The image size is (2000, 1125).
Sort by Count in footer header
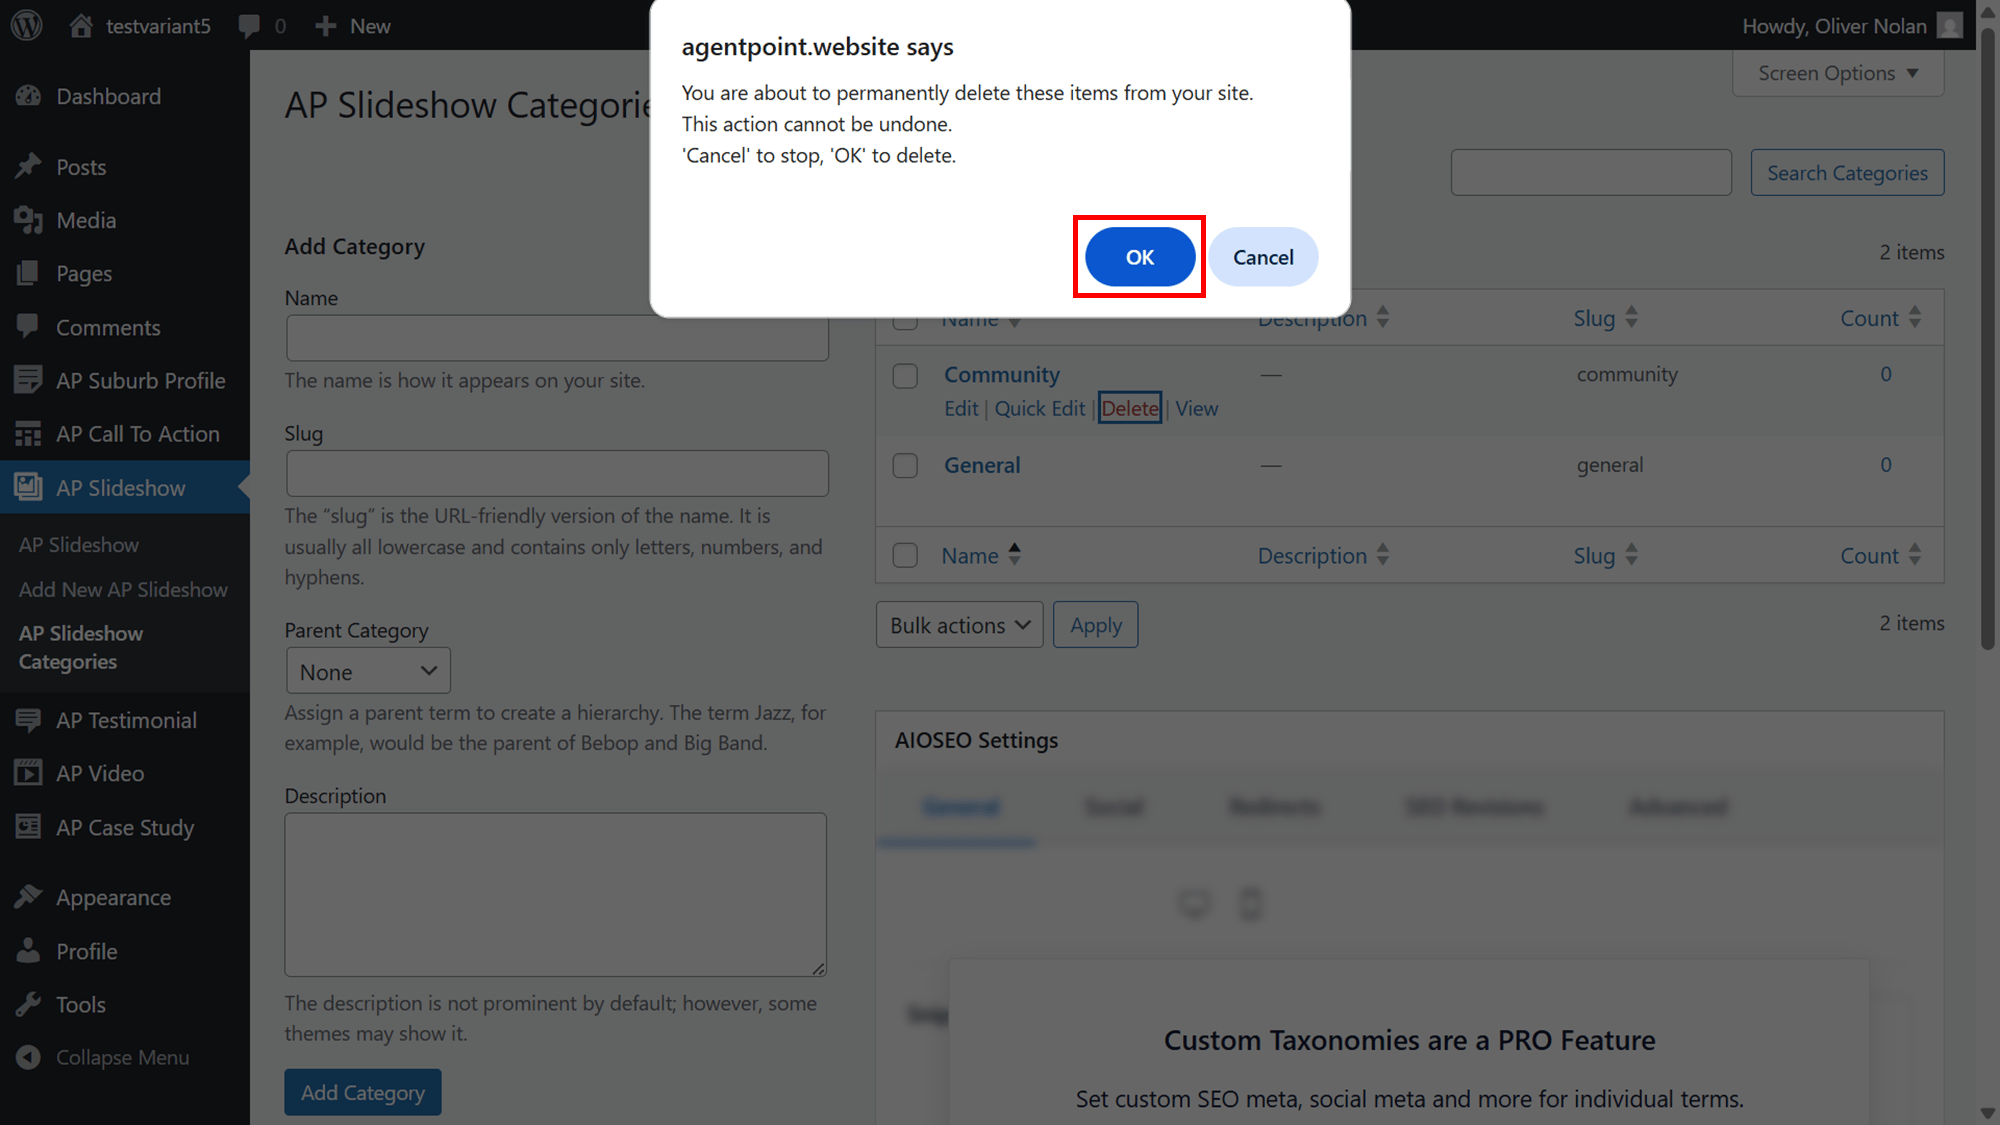click(1881, 556)
